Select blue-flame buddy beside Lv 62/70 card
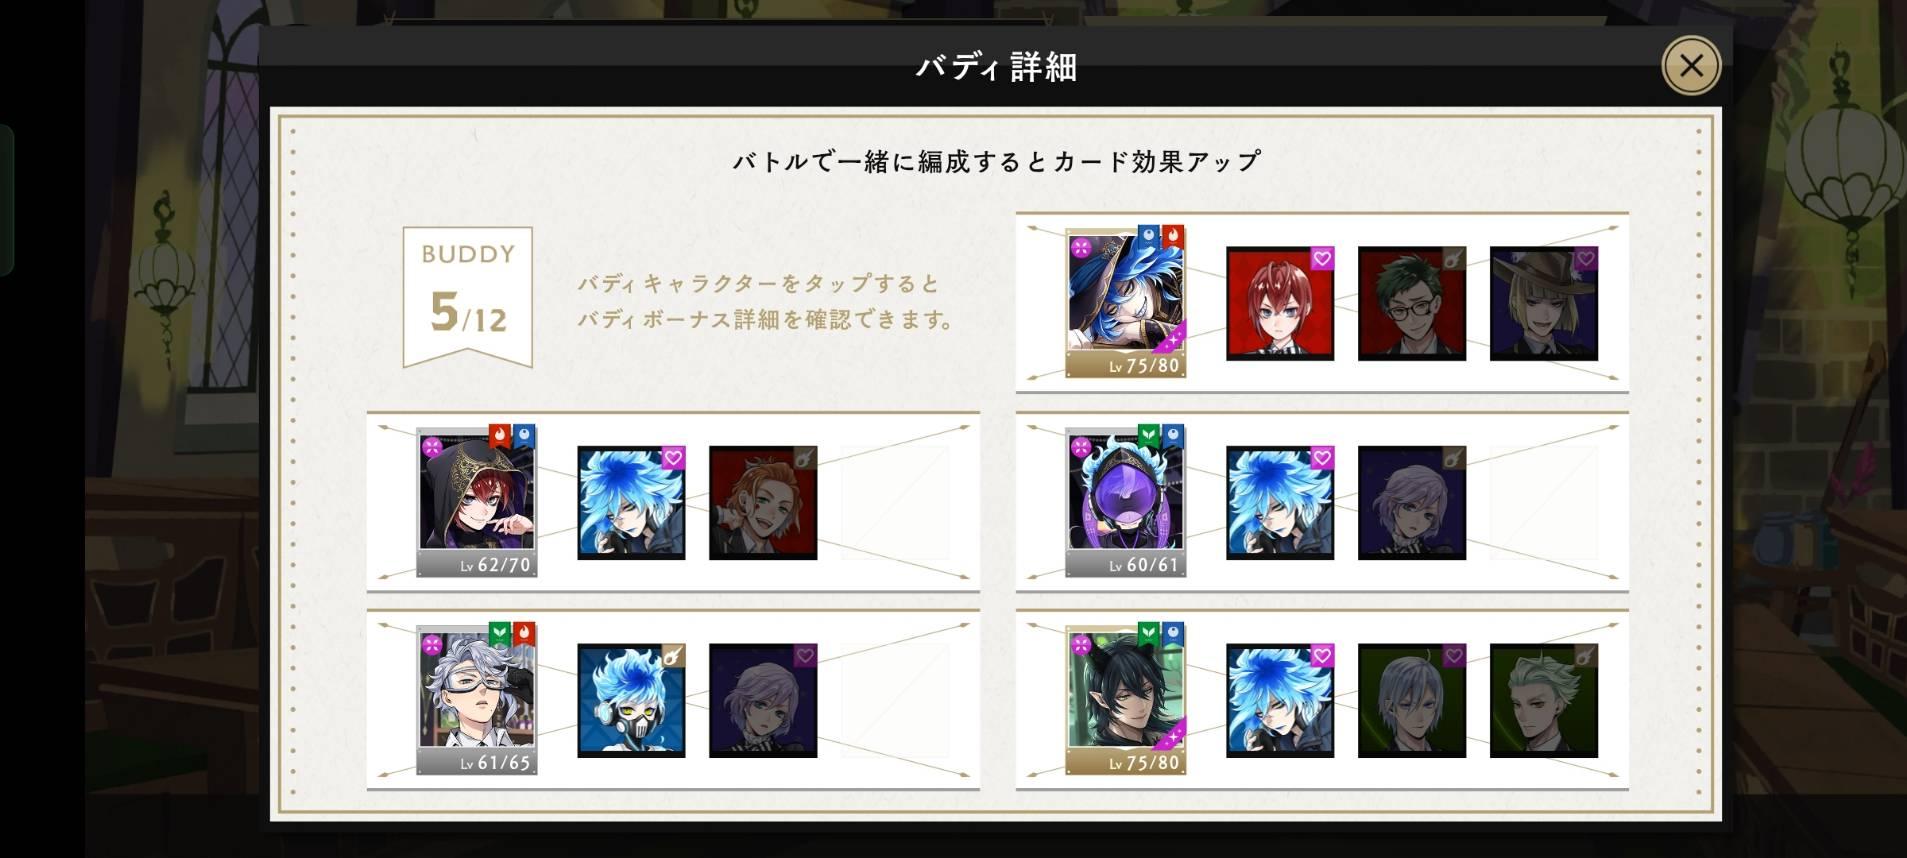Viewport: 1907px width, 858px height. pyautogui.click(x=631, y=503)
